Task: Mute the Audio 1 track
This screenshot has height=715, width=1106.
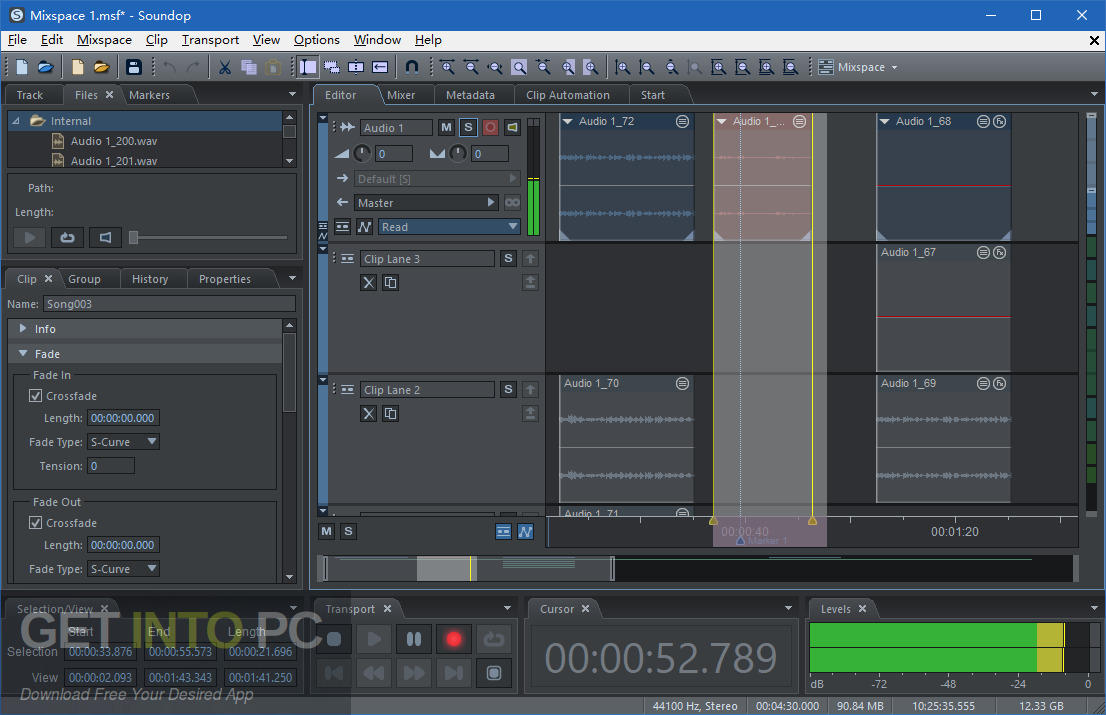Action: click(446, 128)
